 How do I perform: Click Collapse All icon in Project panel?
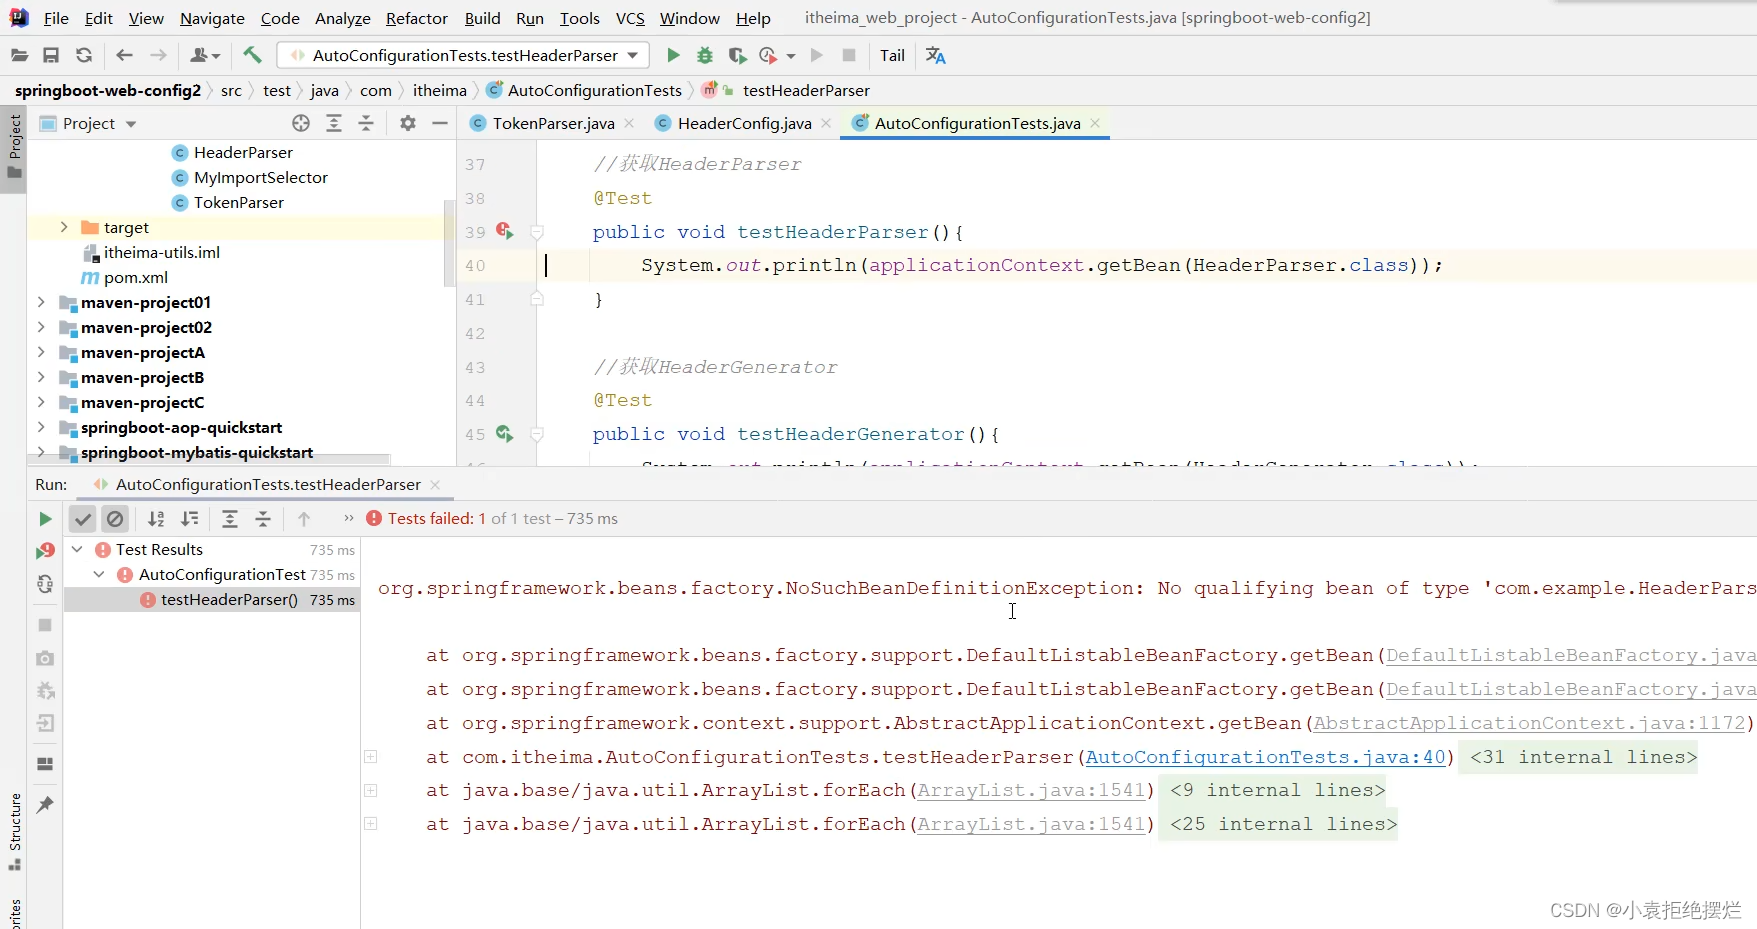366,123
